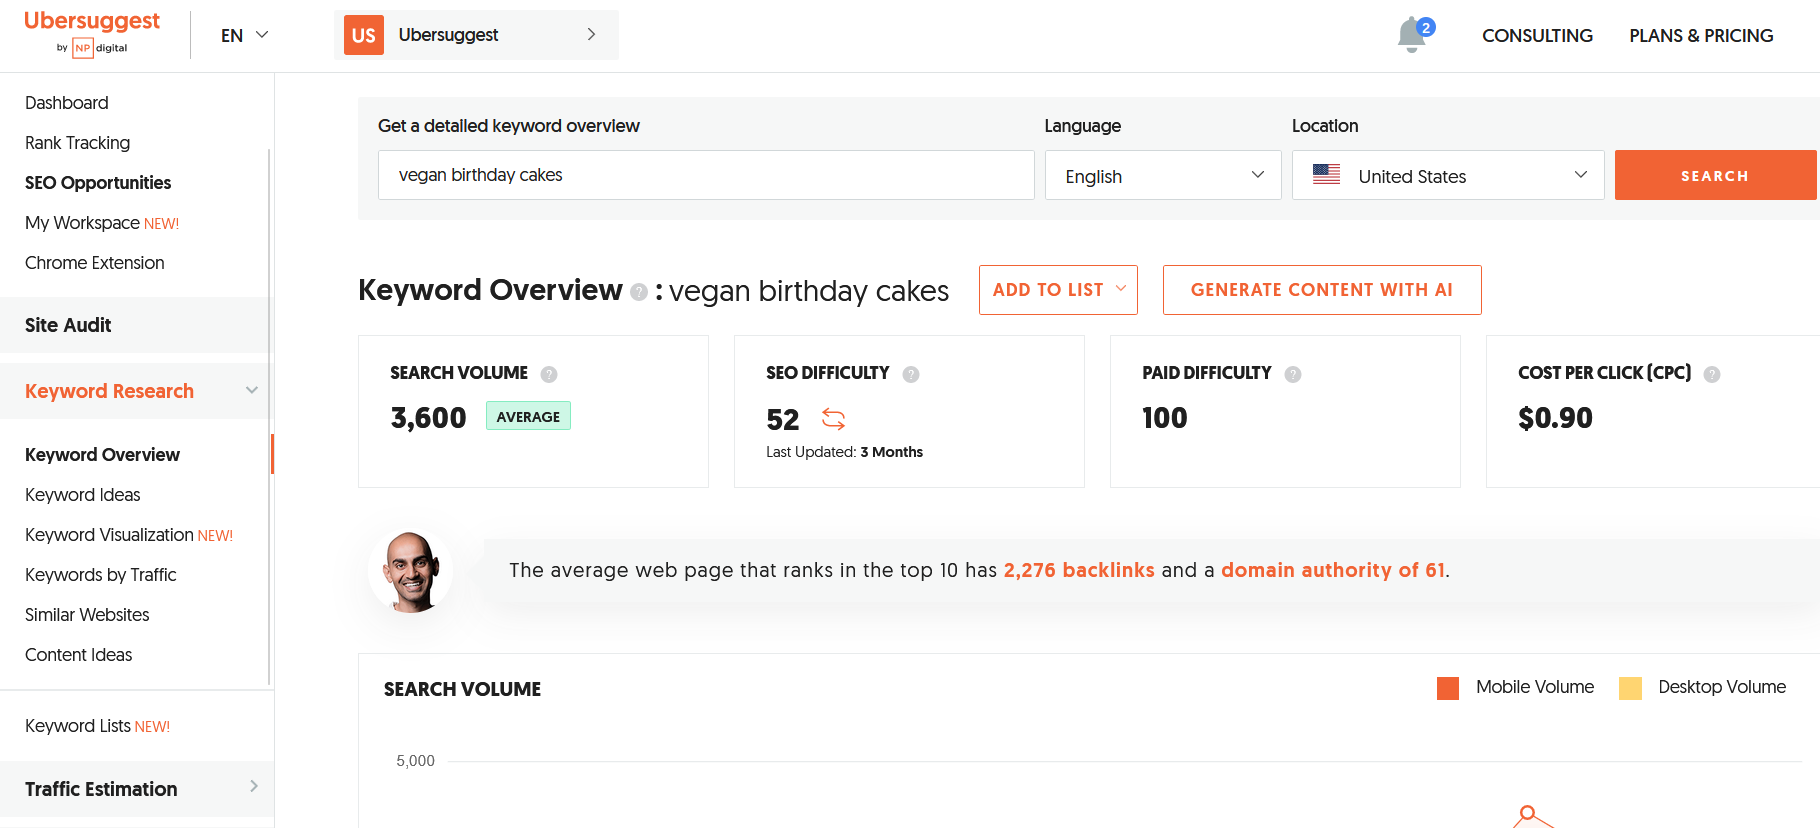The height and width of the screenshot is (828, 1820).
Task: Click the keyword input with vegan birthday cakes
Action: pyautogui.click(x=706, y=175)
